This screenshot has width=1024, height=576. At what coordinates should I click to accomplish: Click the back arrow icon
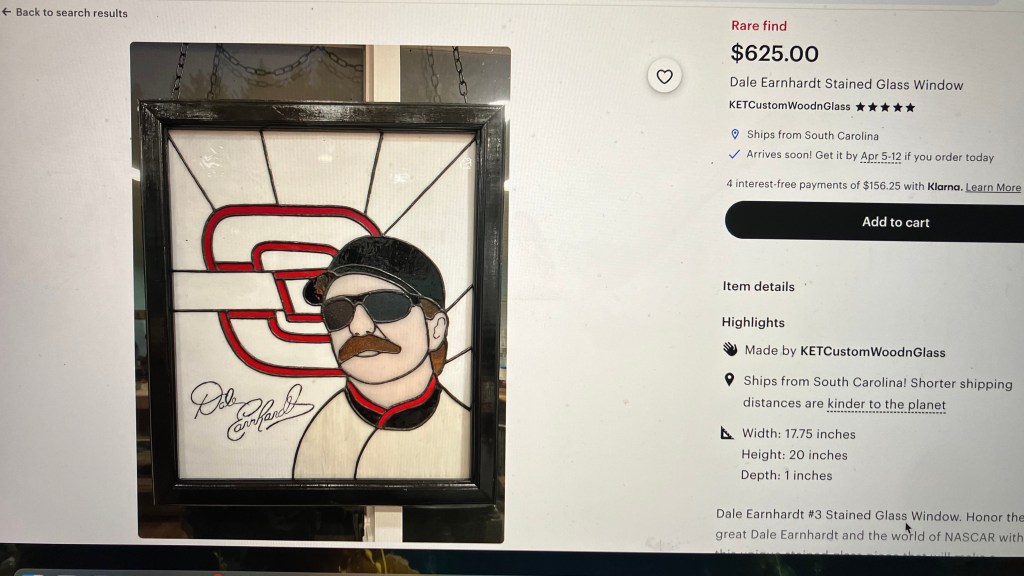(7, 12)
